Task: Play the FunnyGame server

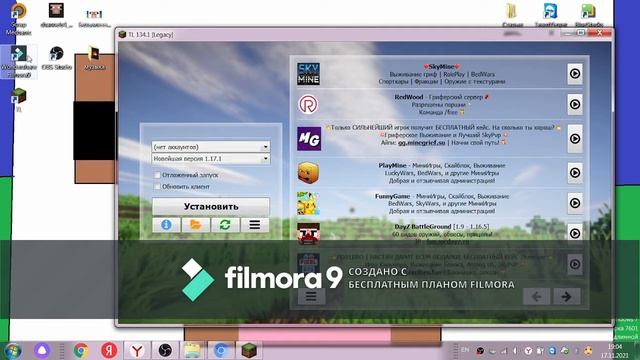Action: 575,203
